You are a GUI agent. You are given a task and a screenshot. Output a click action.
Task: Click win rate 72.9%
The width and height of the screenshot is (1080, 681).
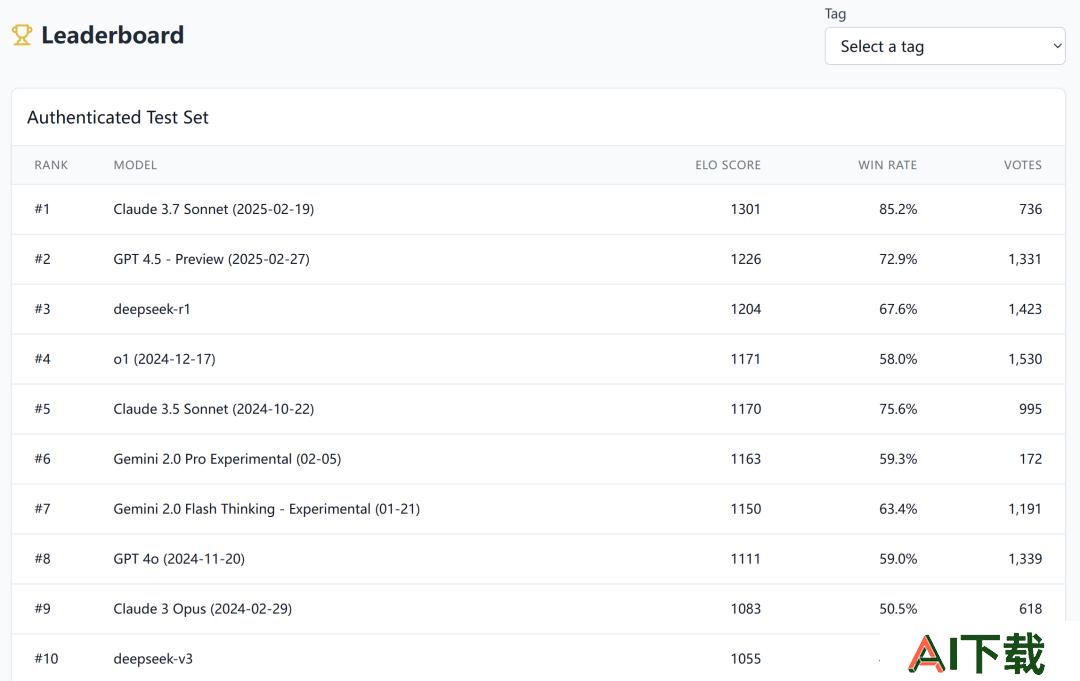pyautogui.click(x=898, y=260)
